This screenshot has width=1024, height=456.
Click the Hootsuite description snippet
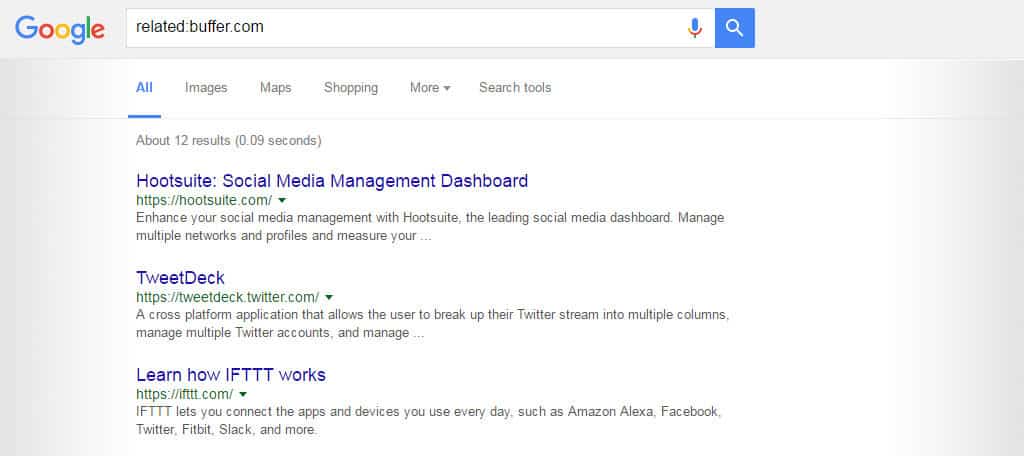tap(430, 227)
